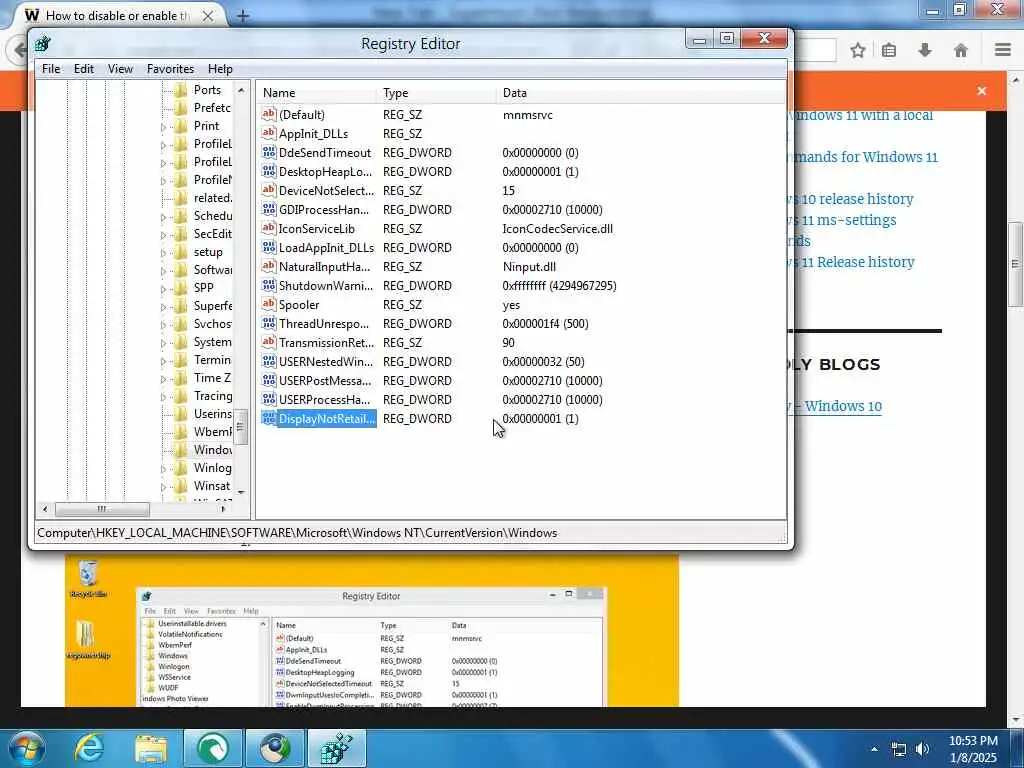Click the DesktopHeapLo... DWORD icon
Image resolution: width=1024 pixels, height=768 pixels.
(268, 171)
